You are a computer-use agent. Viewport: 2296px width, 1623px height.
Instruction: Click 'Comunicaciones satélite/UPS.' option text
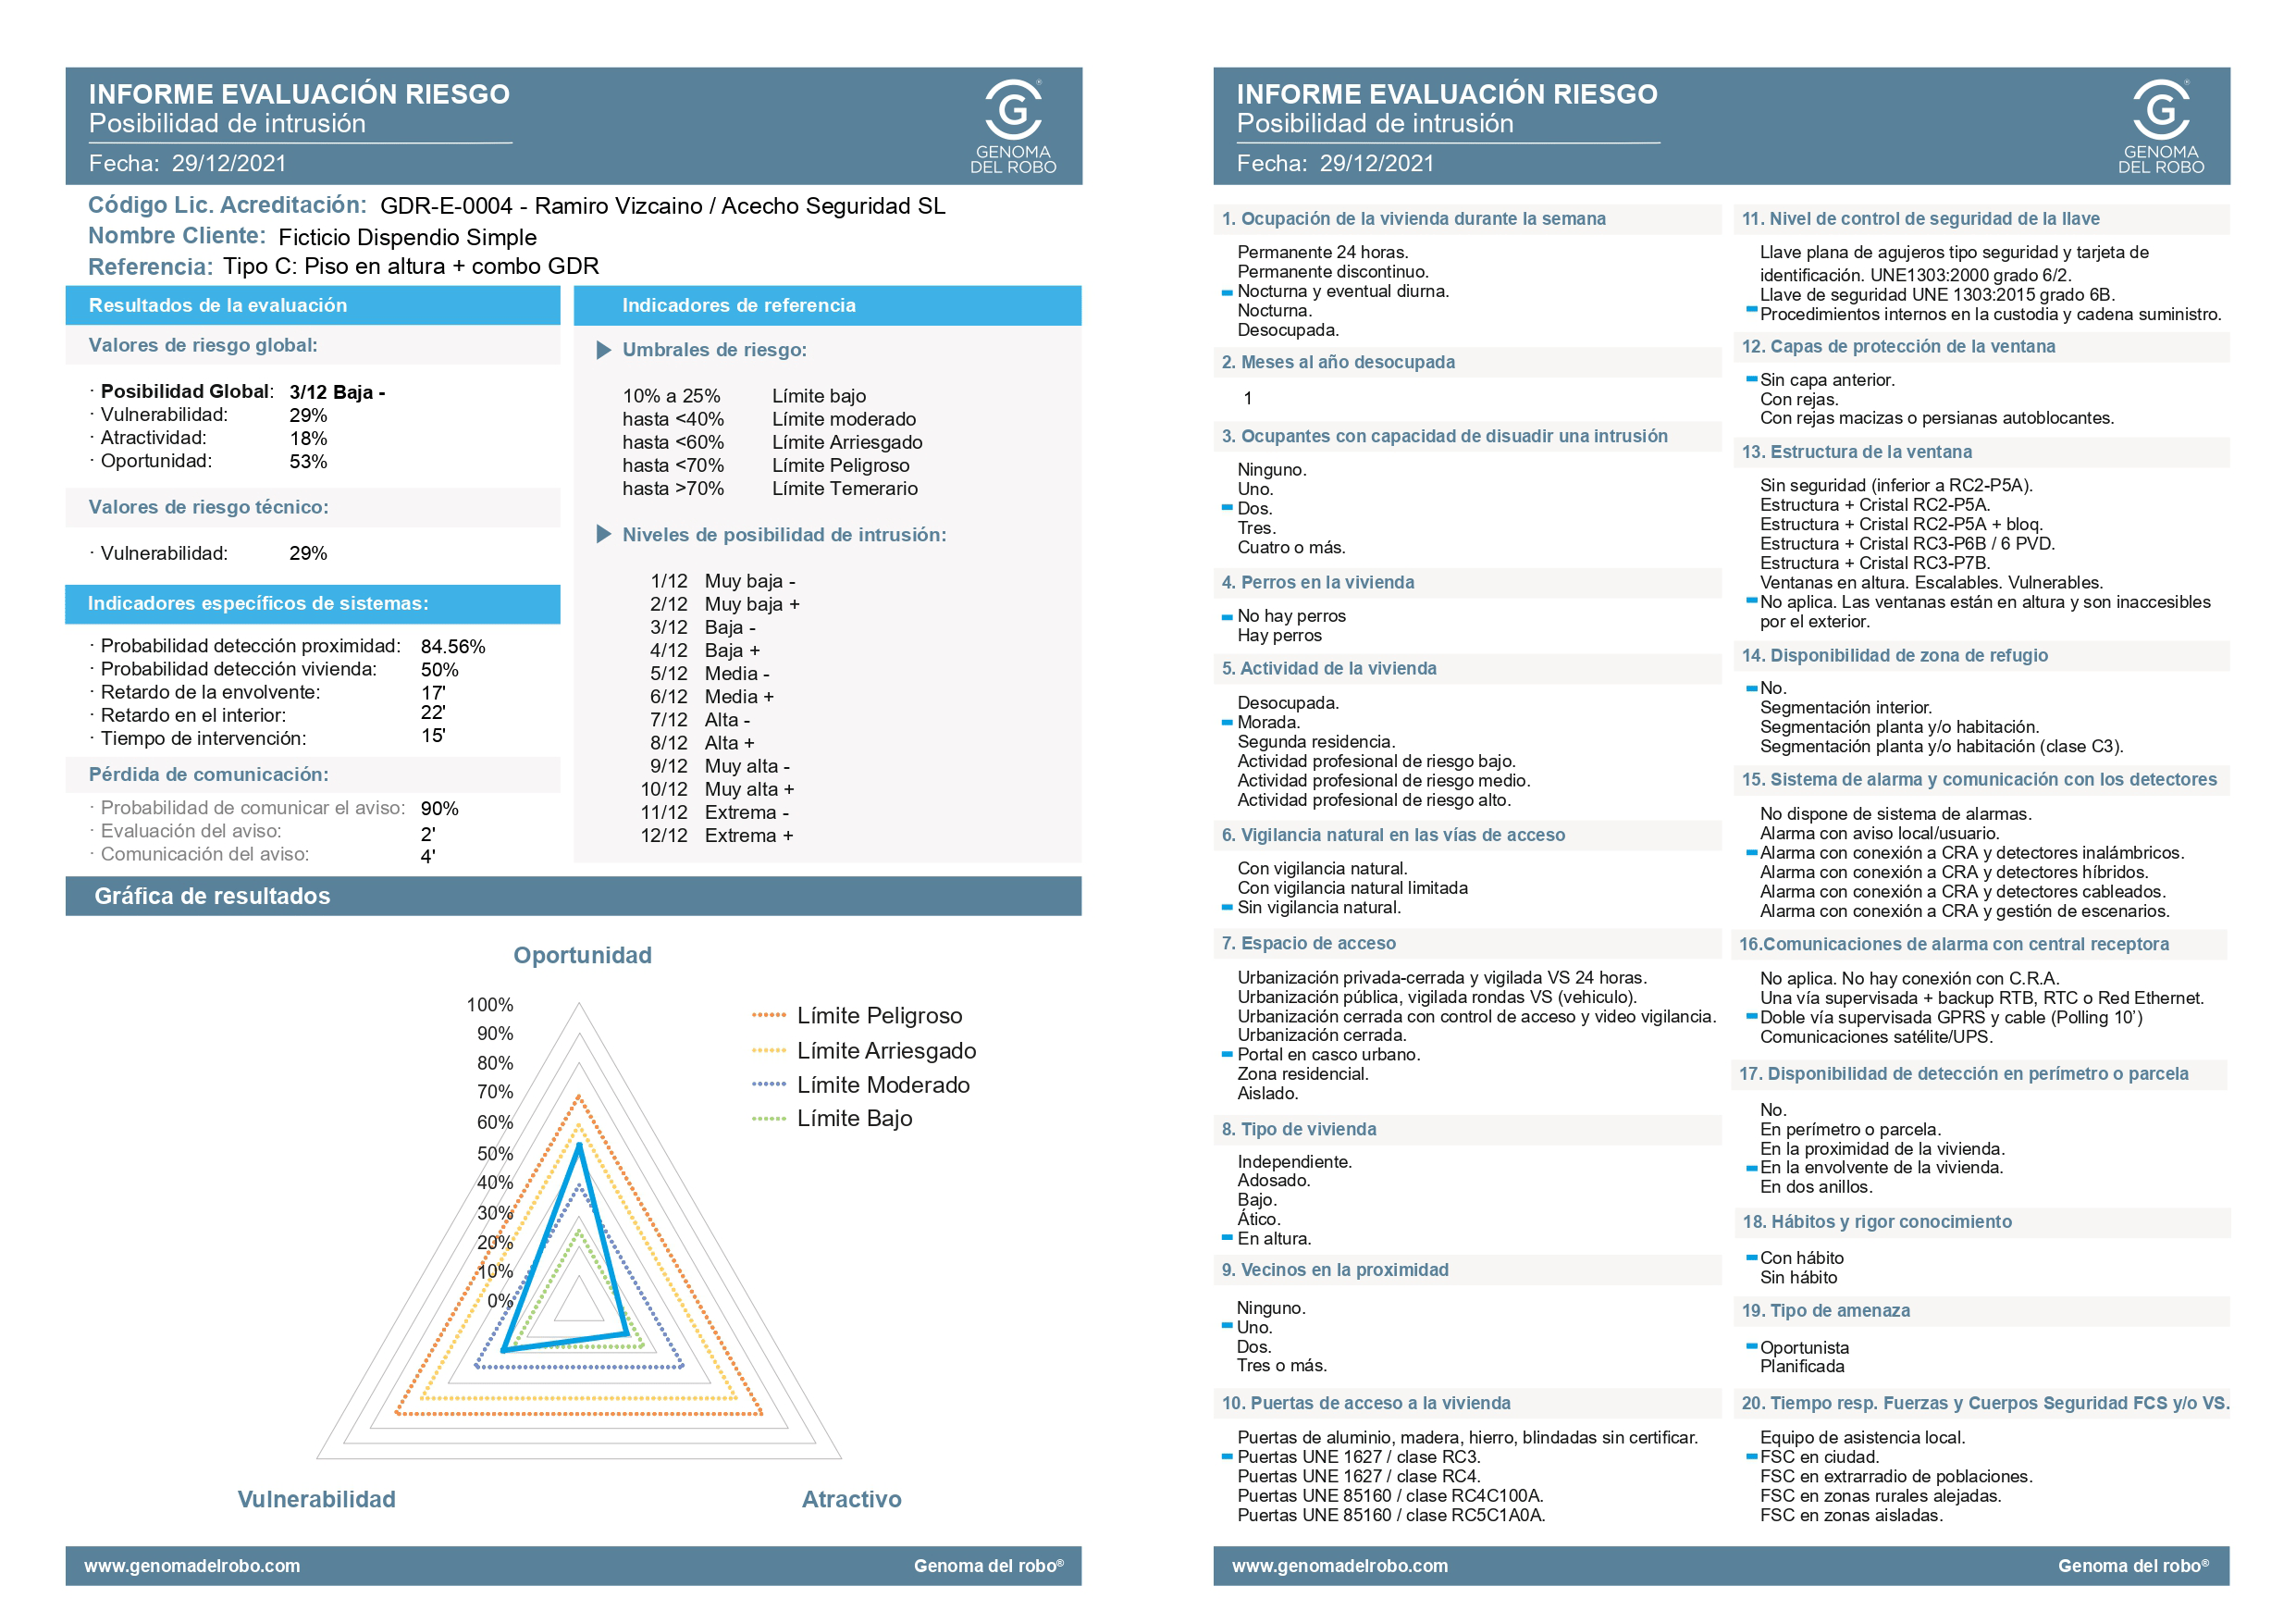point(1876,1037)
